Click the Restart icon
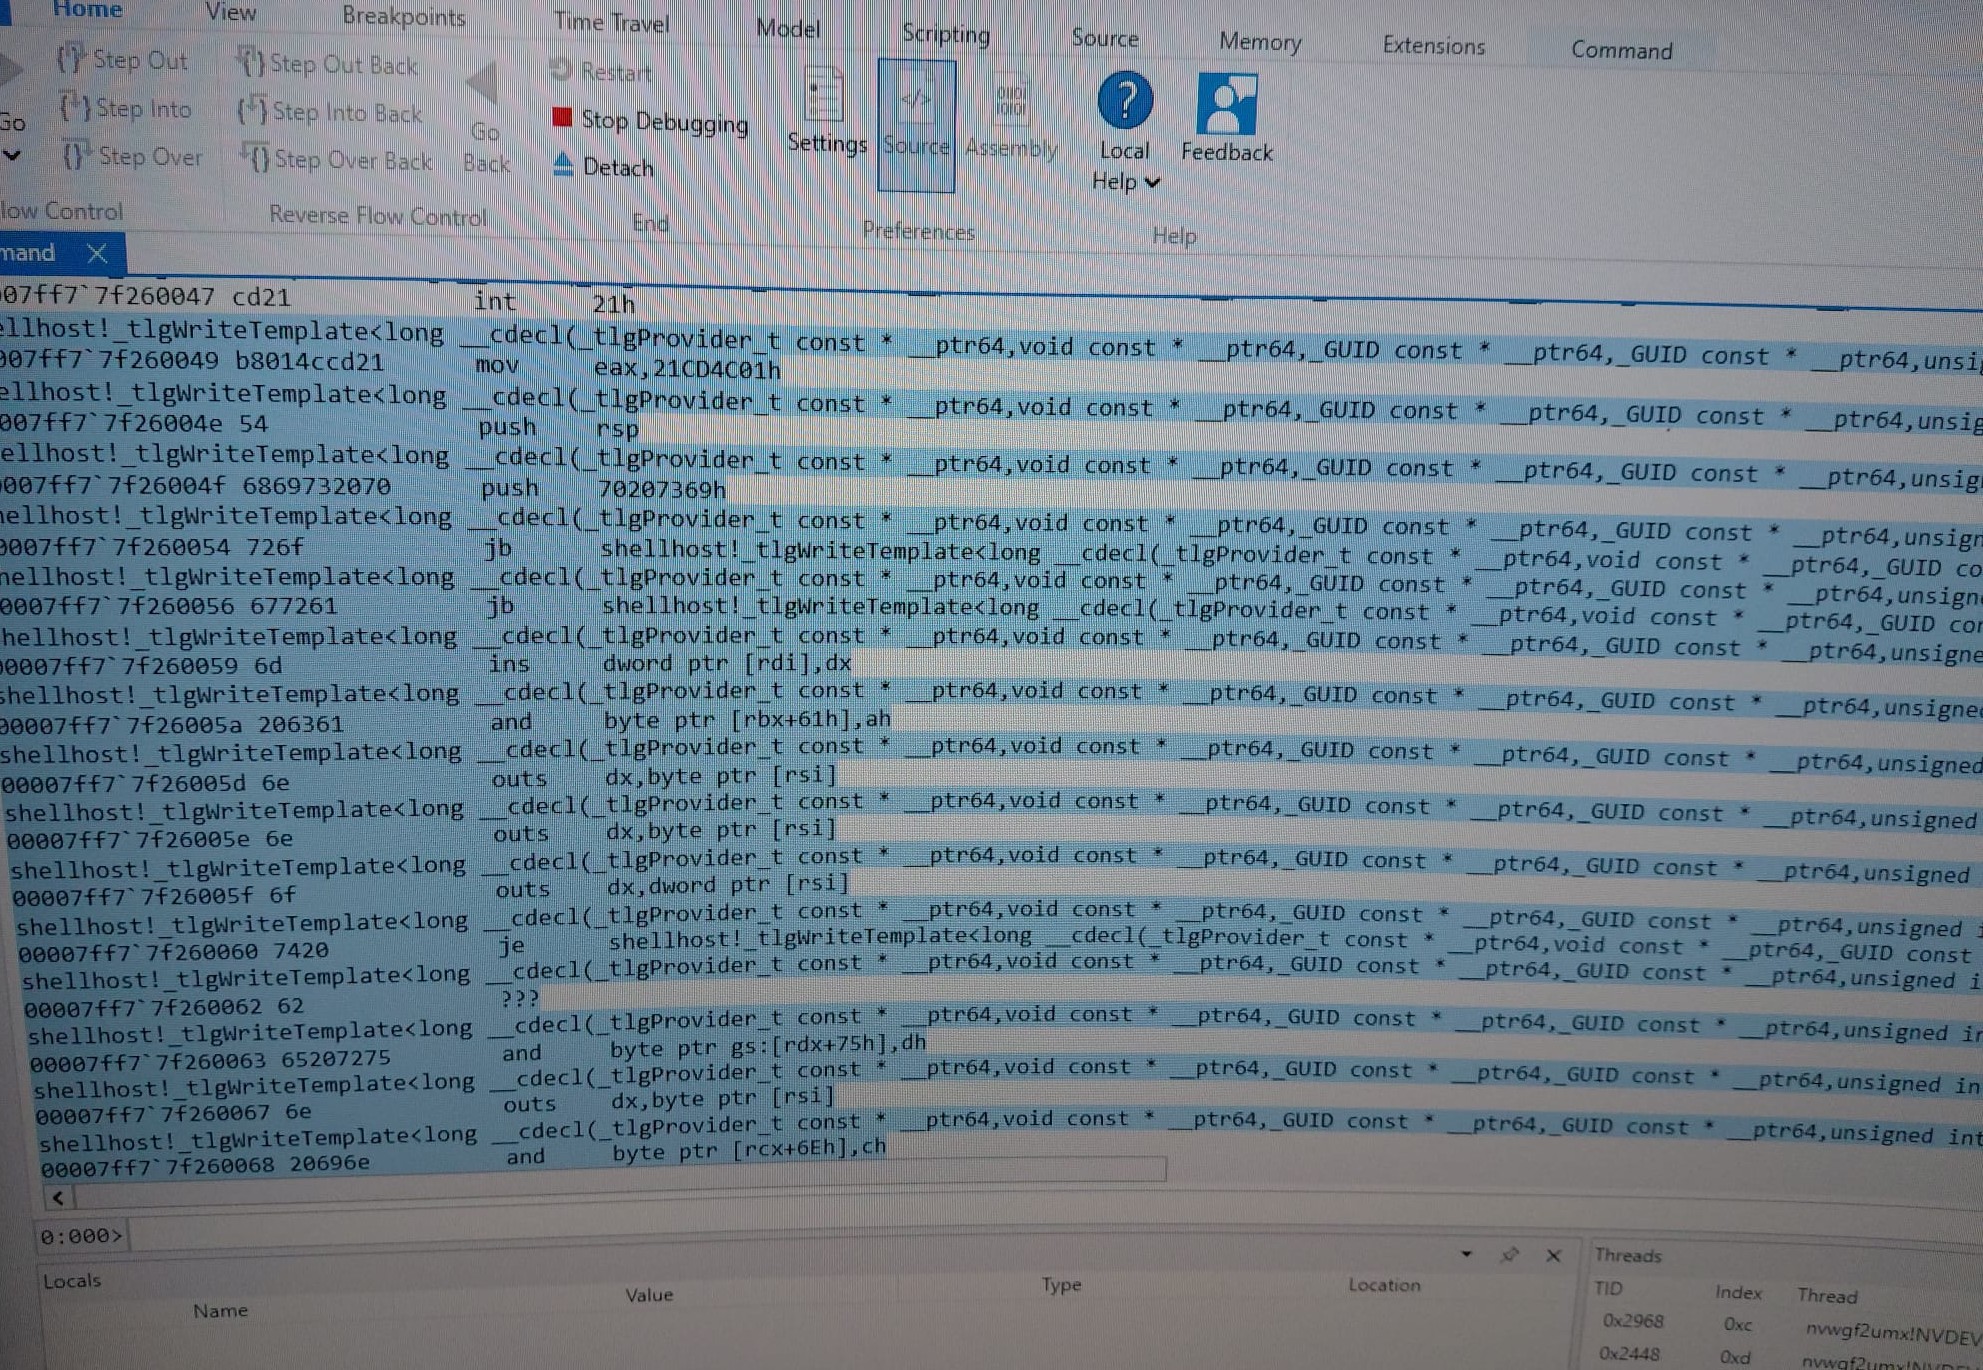This screenshot has width=1983, height=1370. 561,70
